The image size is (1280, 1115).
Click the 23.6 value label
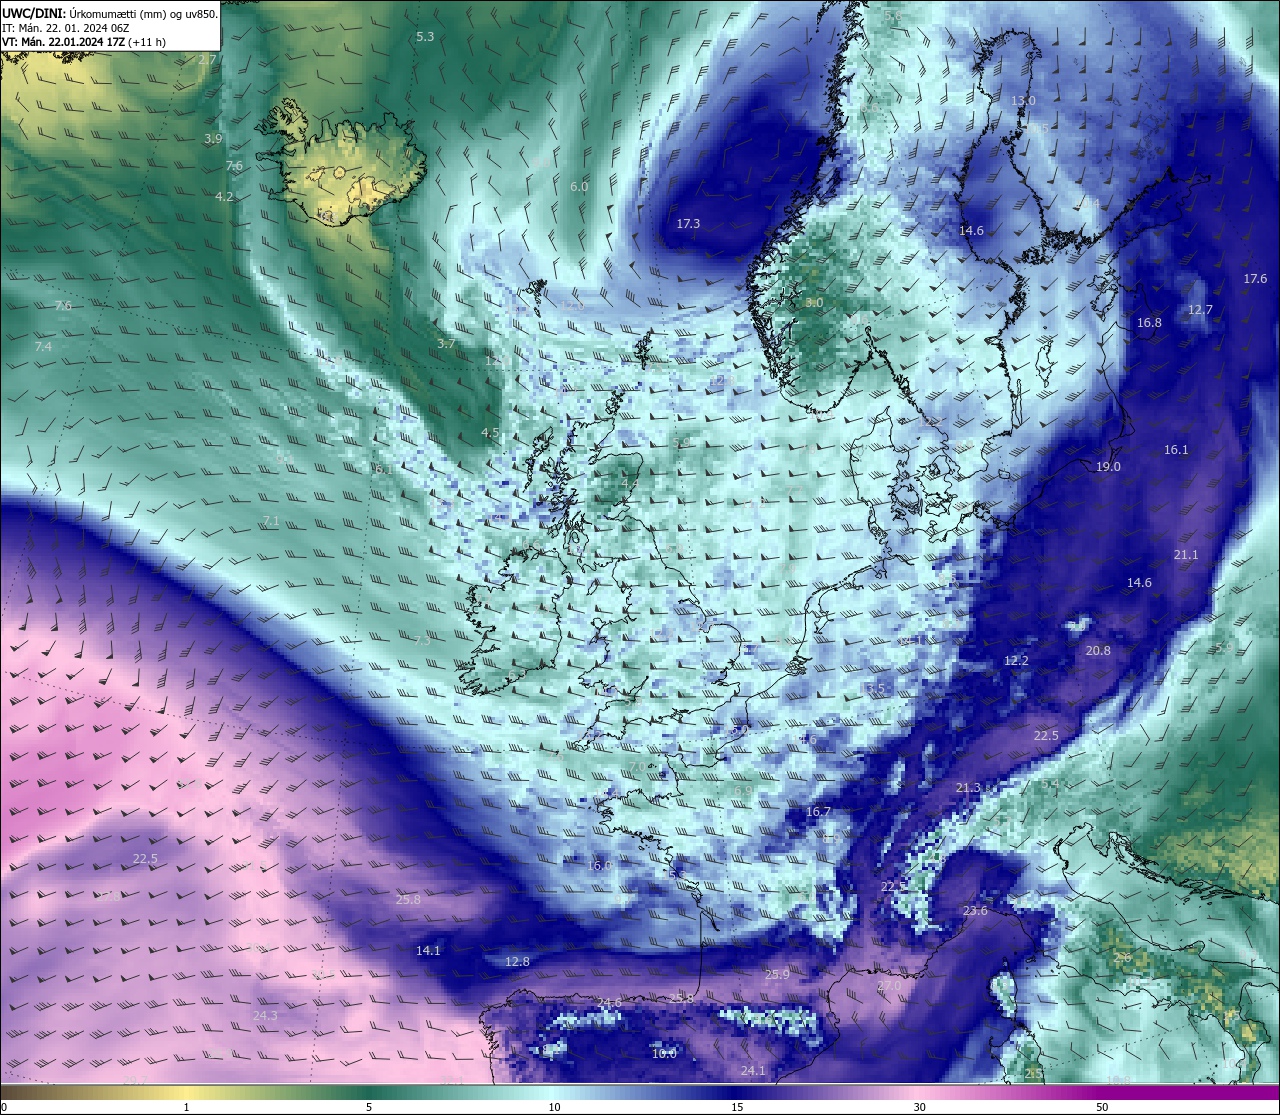[x=975, y=911]
